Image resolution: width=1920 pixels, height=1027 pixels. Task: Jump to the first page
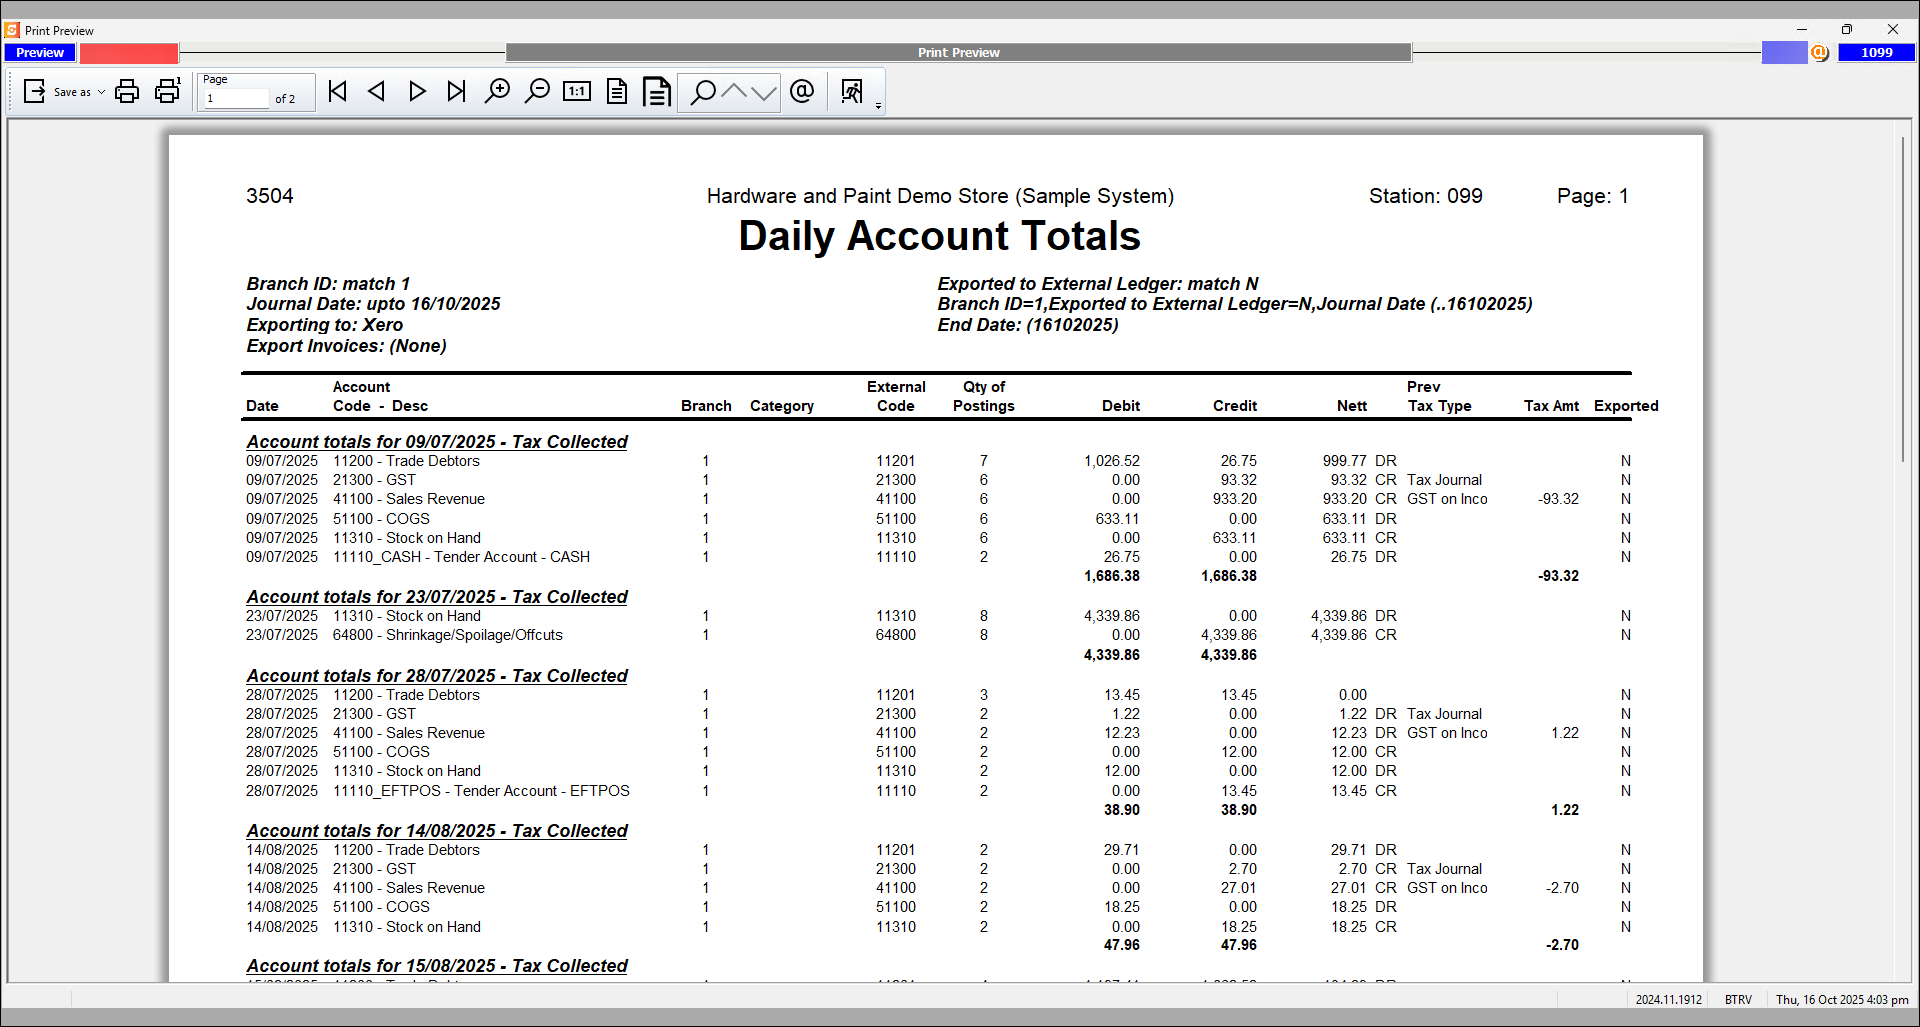(337, 91)
